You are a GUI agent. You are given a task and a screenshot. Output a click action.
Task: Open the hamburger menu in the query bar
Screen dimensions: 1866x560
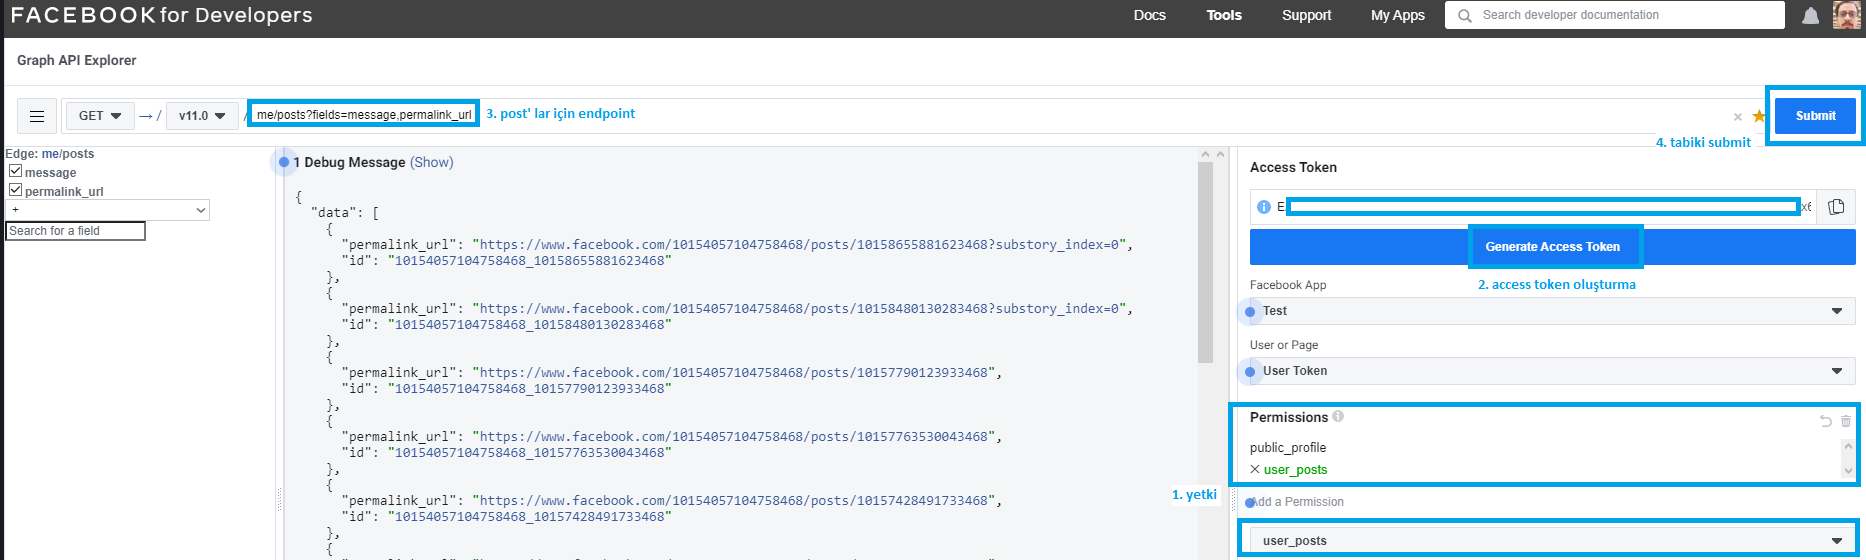click(x=37, y=116)
